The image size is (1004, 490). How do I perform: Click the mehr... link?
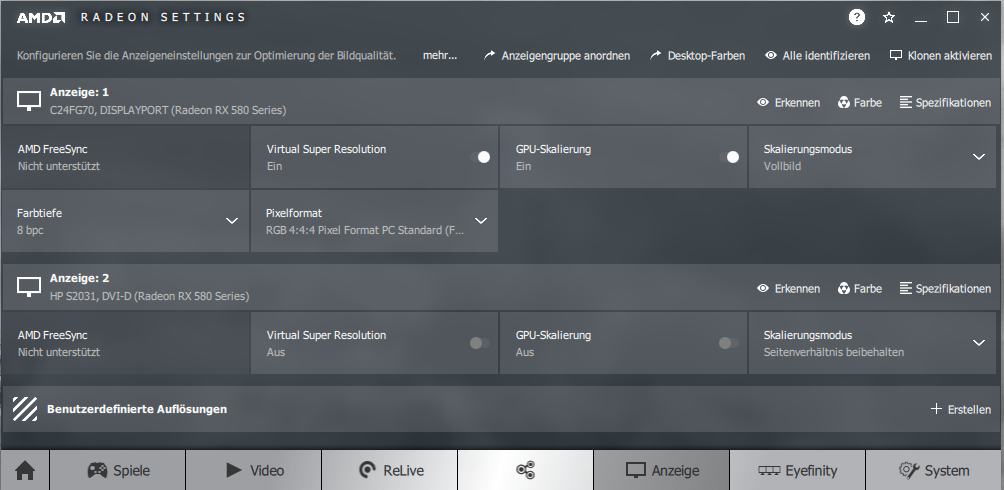(440, 56)
